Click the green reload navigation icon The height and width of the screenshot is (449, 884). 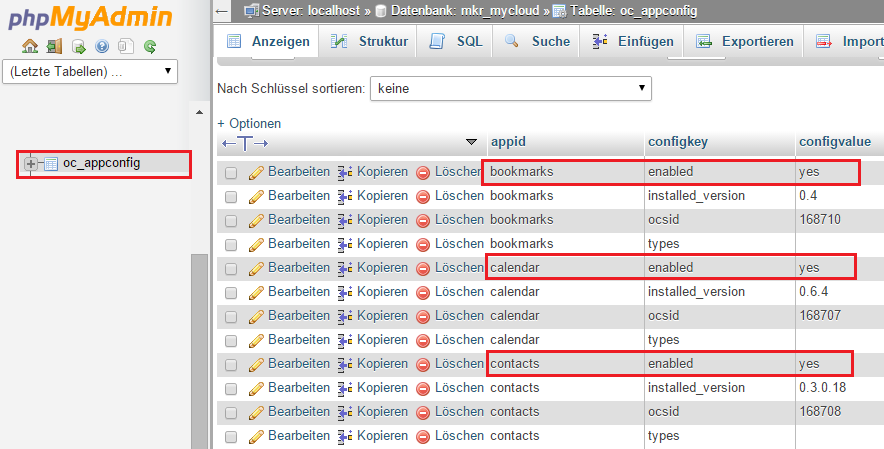pos(150,46)
